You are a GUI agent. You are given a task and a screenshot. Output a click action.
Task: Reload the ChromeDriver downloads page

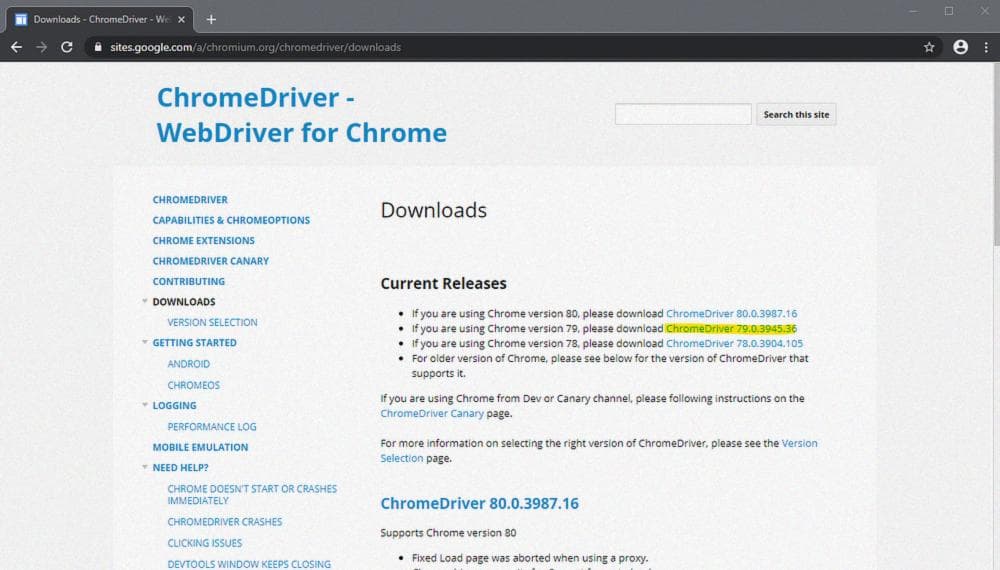click(x=66, y=47)
